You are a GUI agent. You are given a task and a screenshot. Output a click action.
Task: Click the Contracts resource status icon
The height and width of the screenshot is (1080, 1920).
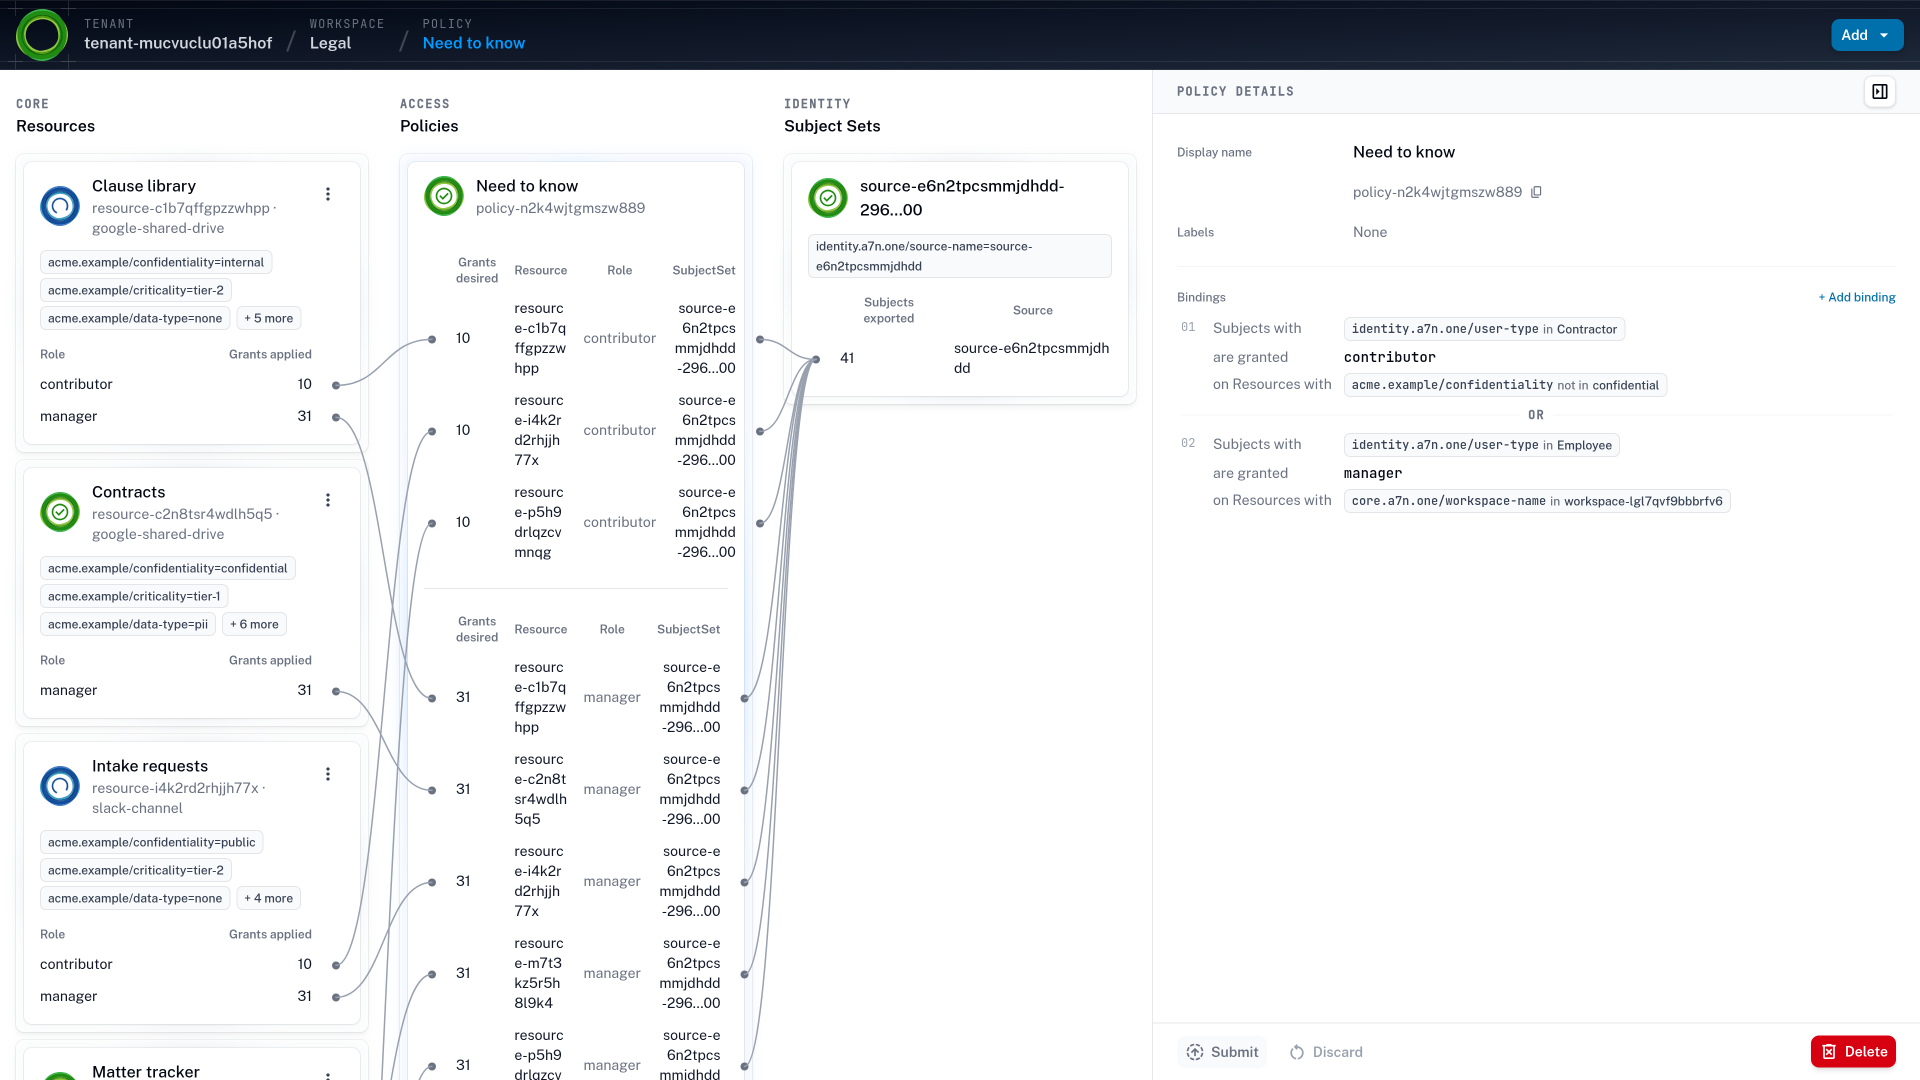pyautogui.click(x=60, y=512)
